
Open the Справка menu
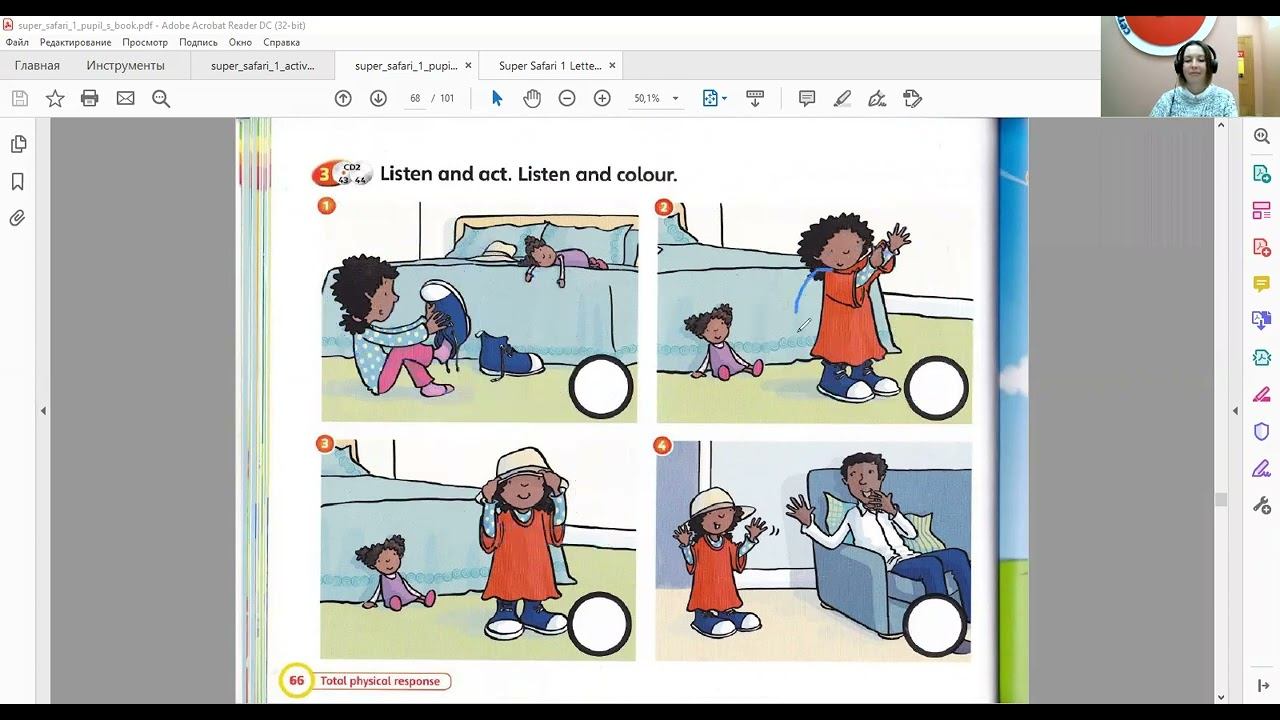282,42
